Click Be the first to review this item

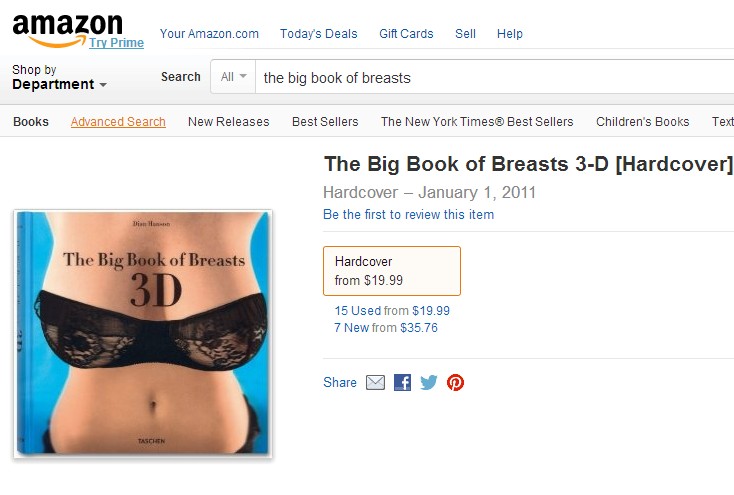click(408, 214)
